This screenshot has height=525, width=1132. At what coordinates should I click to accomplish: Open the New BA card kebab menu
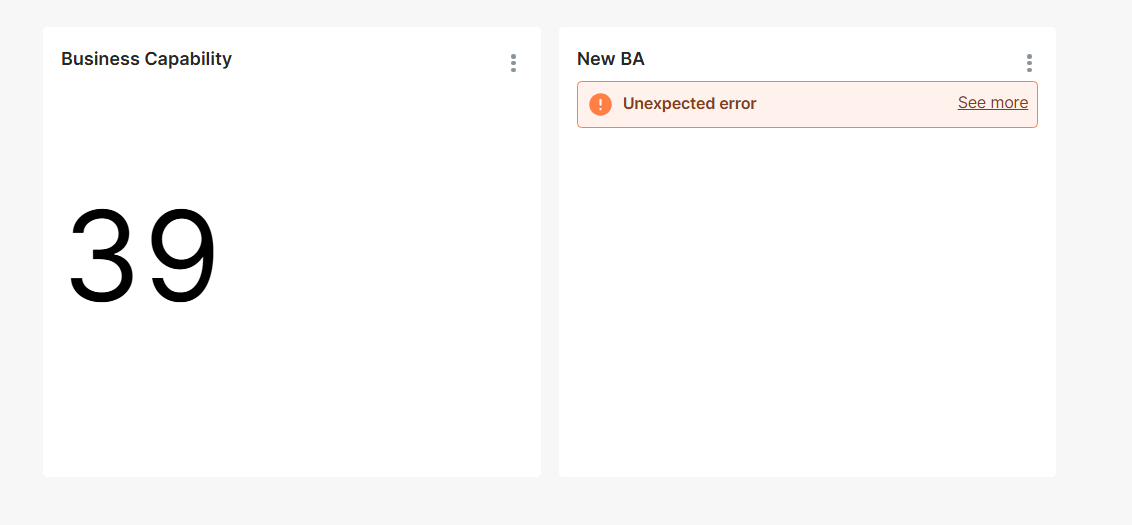[x=1029, y=63]
